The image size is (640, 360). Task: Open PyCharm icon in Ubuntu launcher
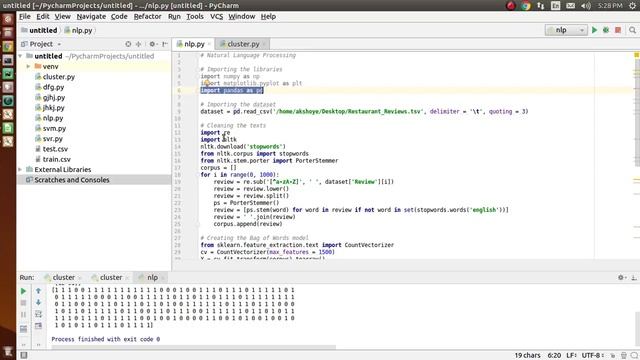click(8, 73)
